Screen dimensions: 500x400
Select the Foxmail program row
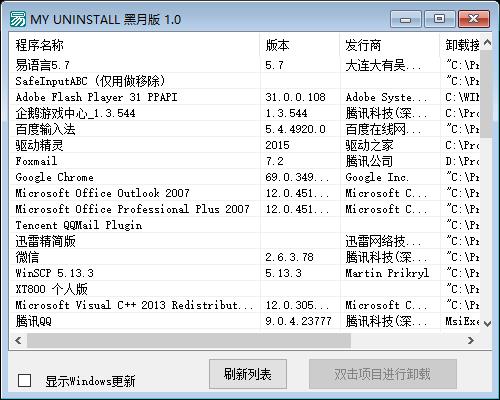(245, 161)
